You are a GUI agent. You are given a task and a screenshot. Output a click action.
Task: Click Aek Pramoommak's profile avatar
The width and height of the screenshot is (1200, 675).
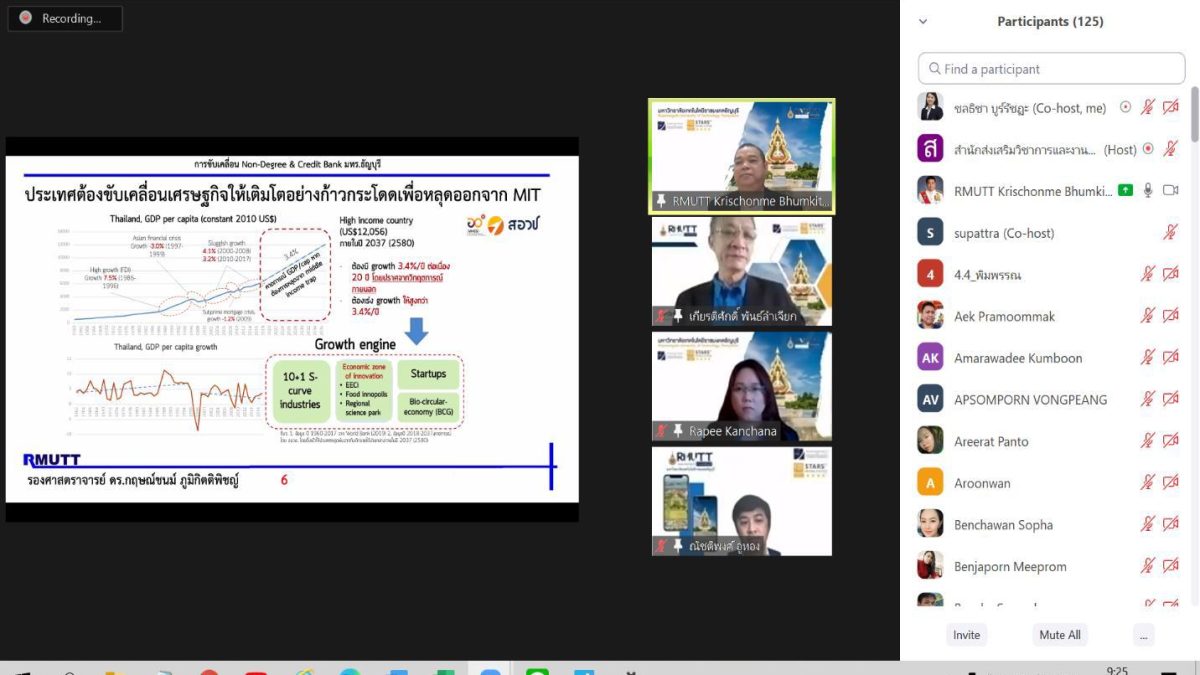pyautogui.click(x=930, y=316)
